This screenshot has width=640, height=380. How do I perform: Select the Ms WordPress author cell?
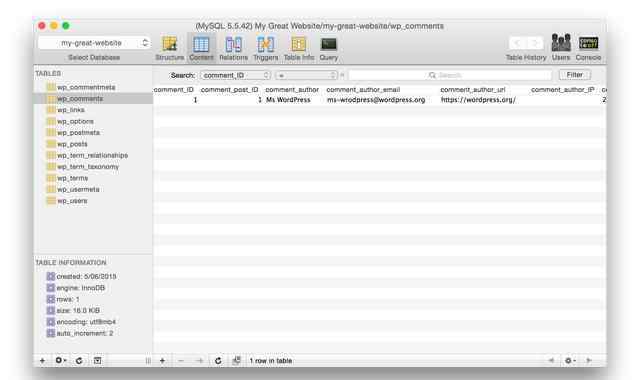coord(288,100)
